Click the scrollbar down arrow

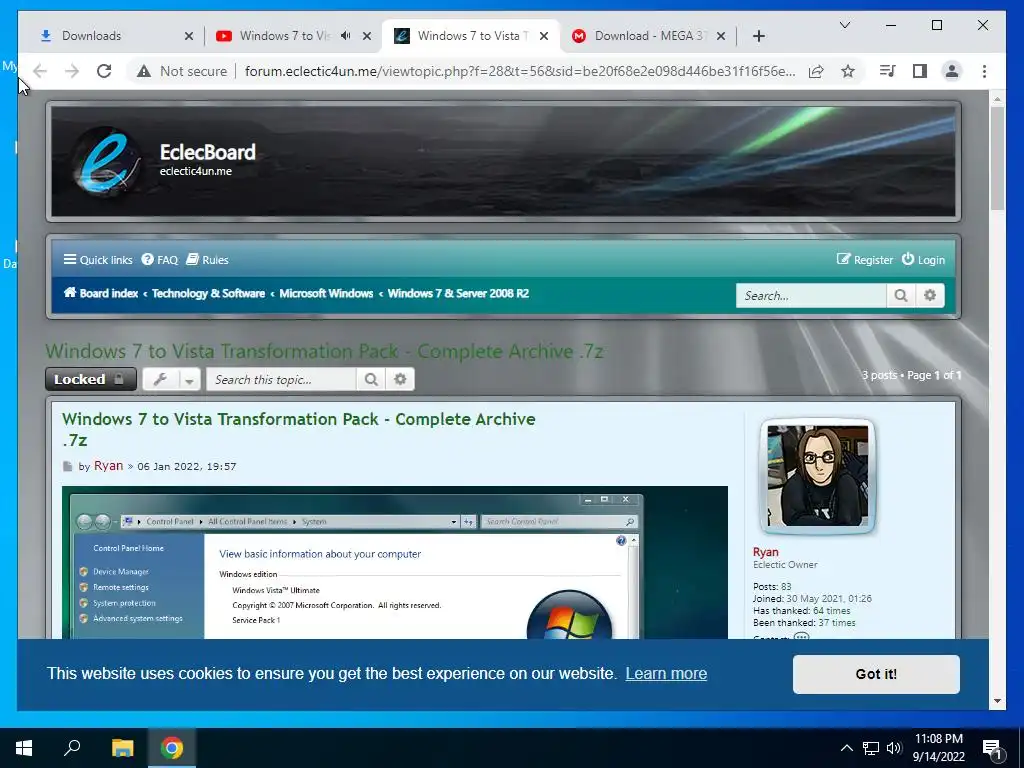pos(997,701)
